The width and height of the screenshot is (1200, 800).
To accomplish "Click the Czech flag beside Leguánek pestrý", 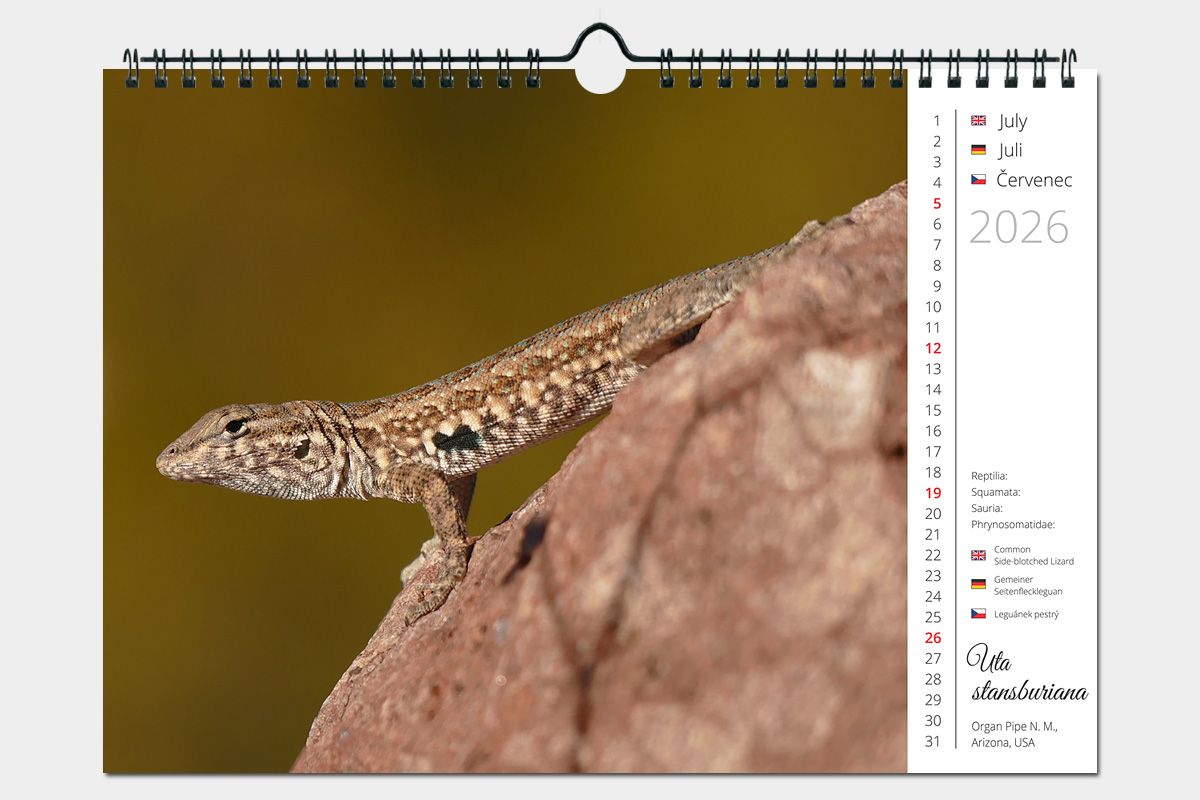I will click(x=978, y=614).
